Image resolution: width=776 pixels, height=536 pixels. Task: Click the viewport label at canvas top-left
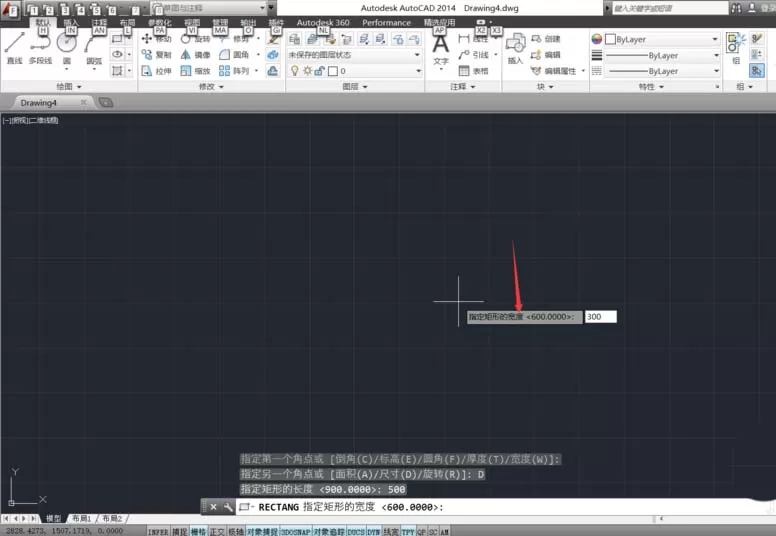31,120
